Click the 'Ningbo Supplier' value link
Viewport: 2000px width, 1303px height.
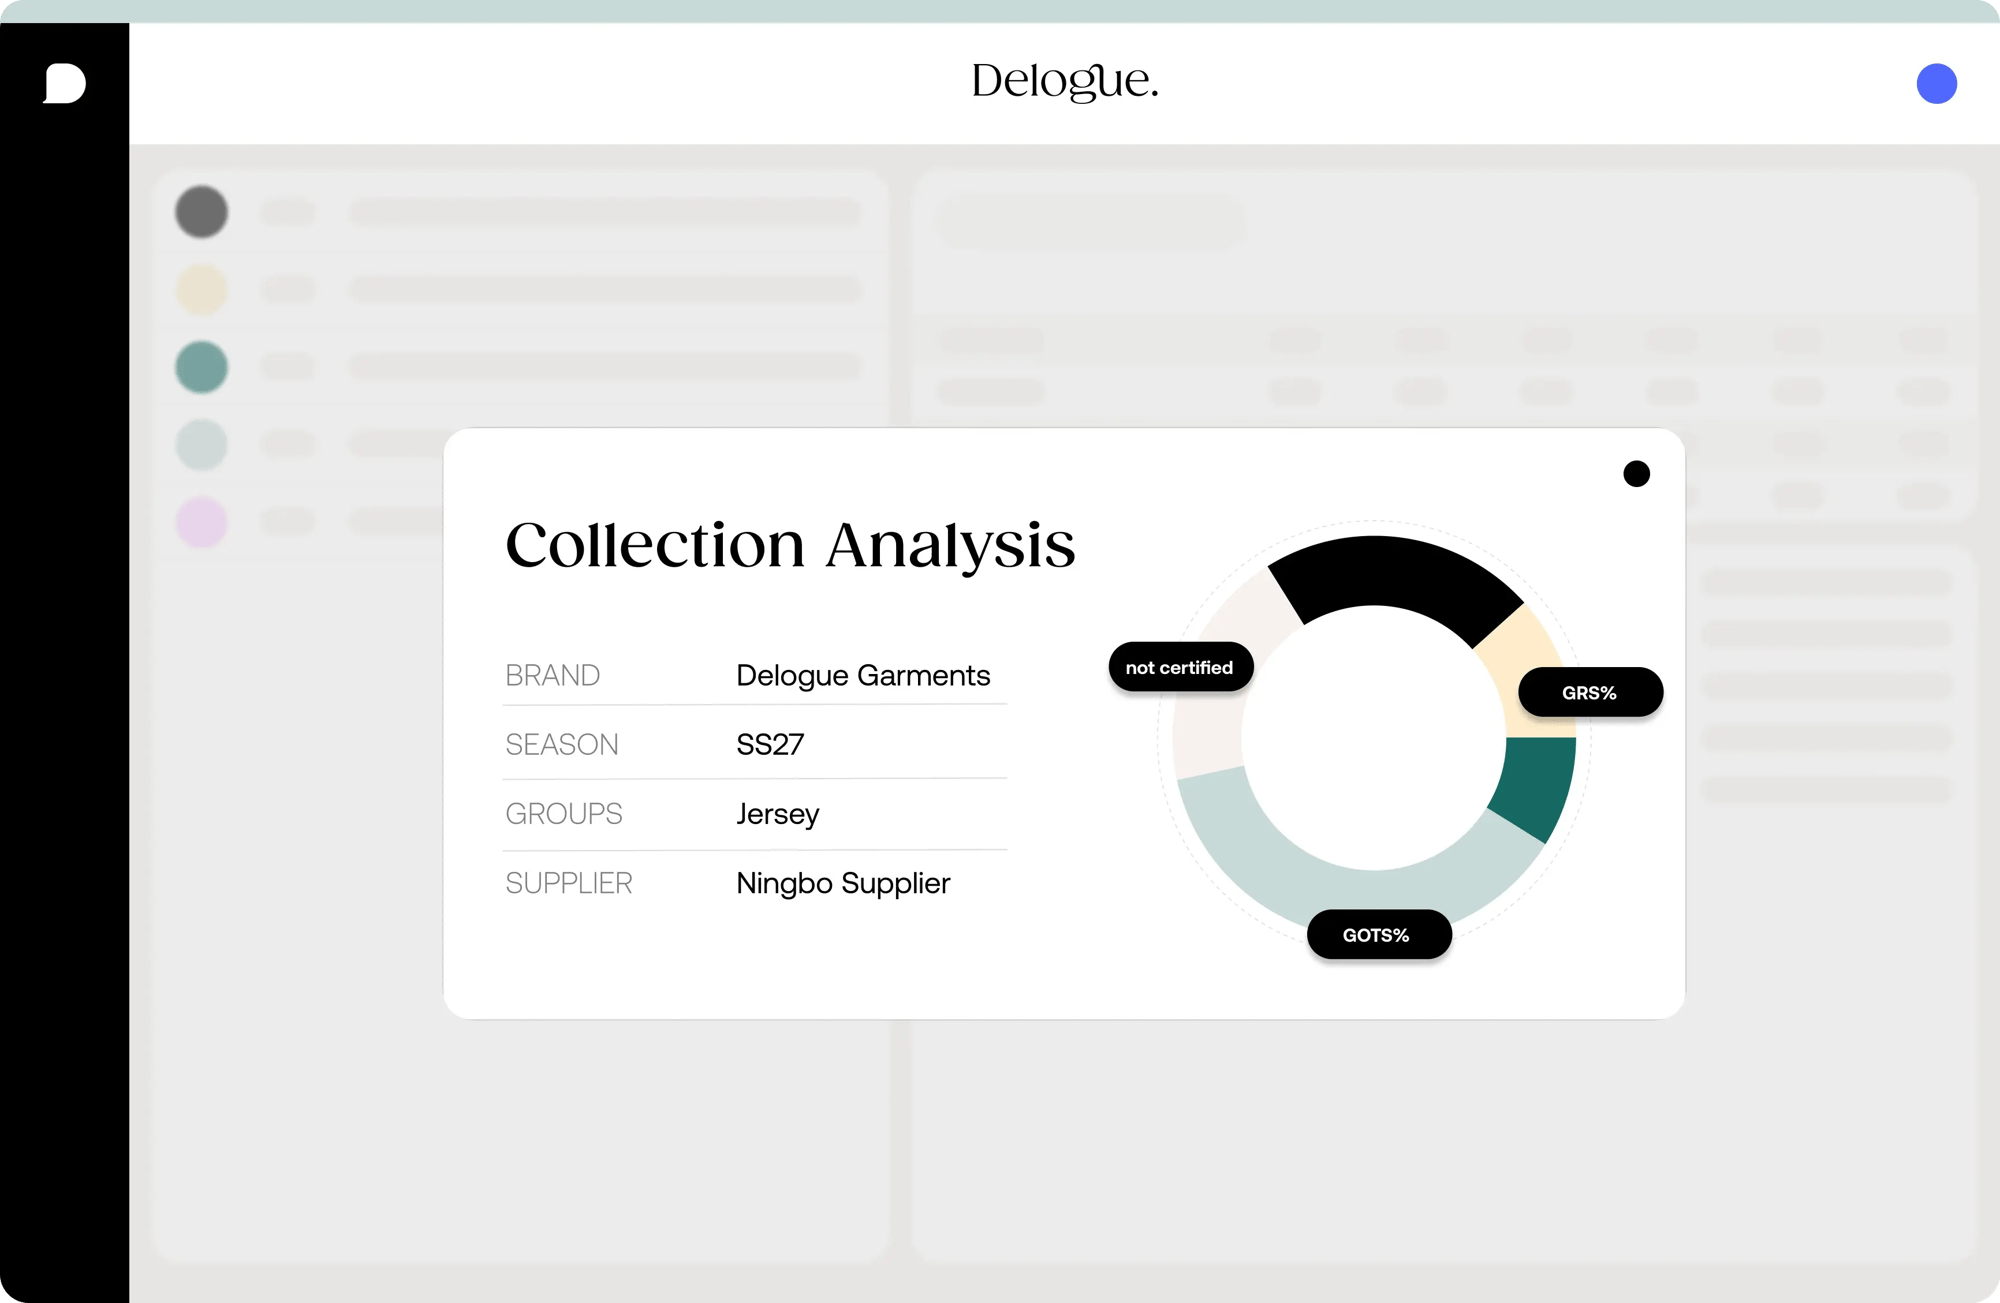click(x=843, y=883)
